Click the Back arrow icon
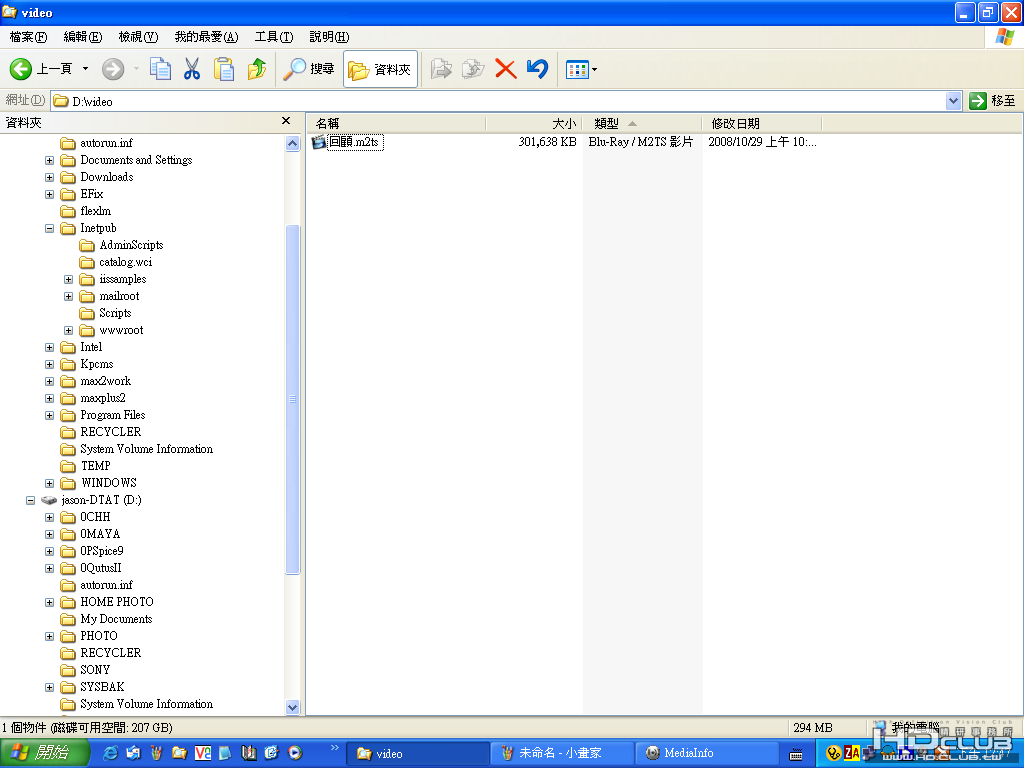 click(20, 69)
